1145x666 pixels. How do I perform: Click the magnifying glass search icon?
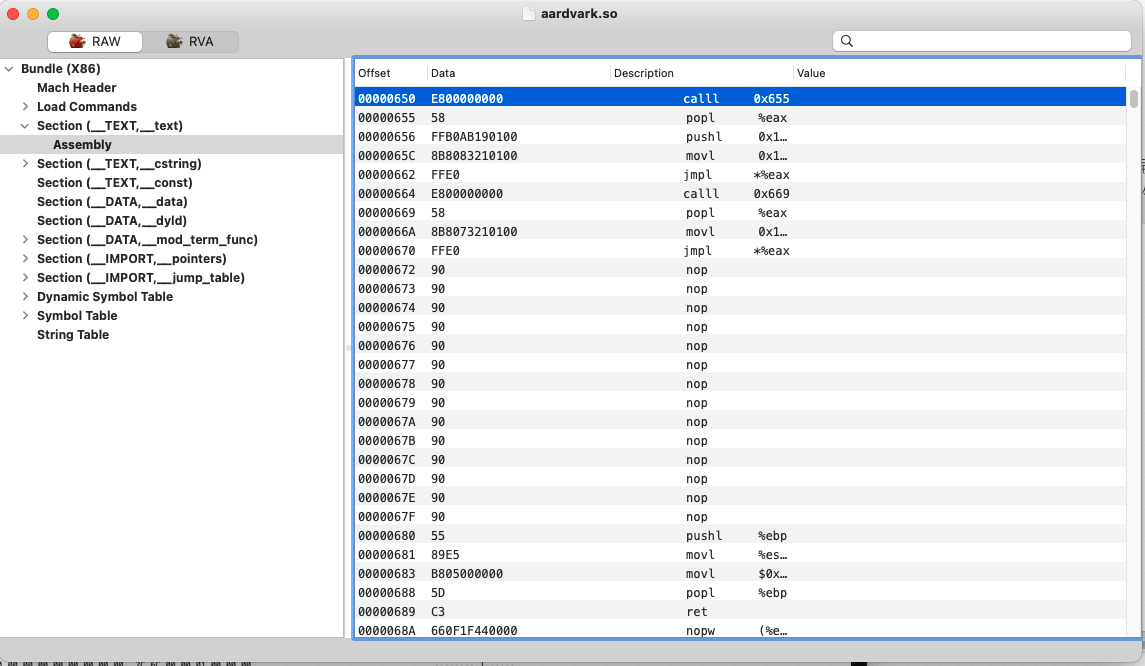point(846,41)
